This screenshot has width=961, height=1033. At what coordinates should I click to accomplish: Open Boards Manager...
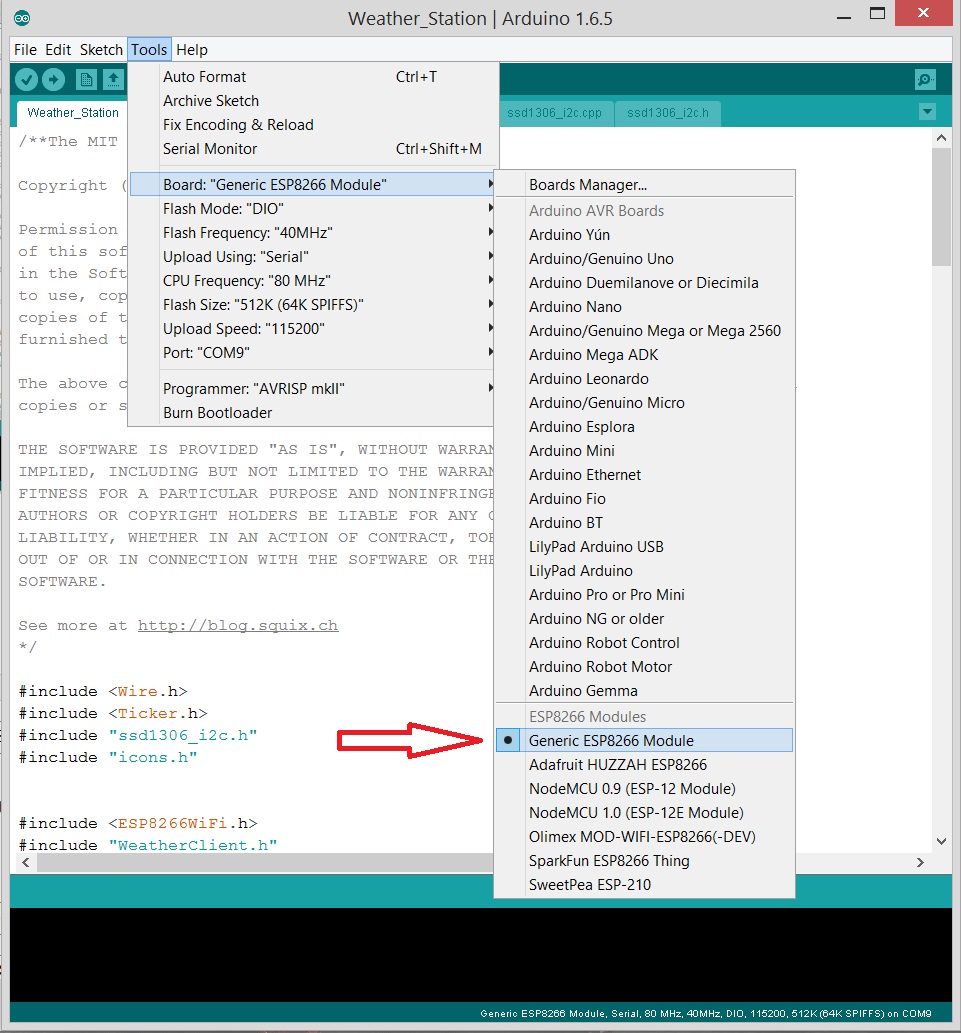pyautogui.click(x=644, y=185)
